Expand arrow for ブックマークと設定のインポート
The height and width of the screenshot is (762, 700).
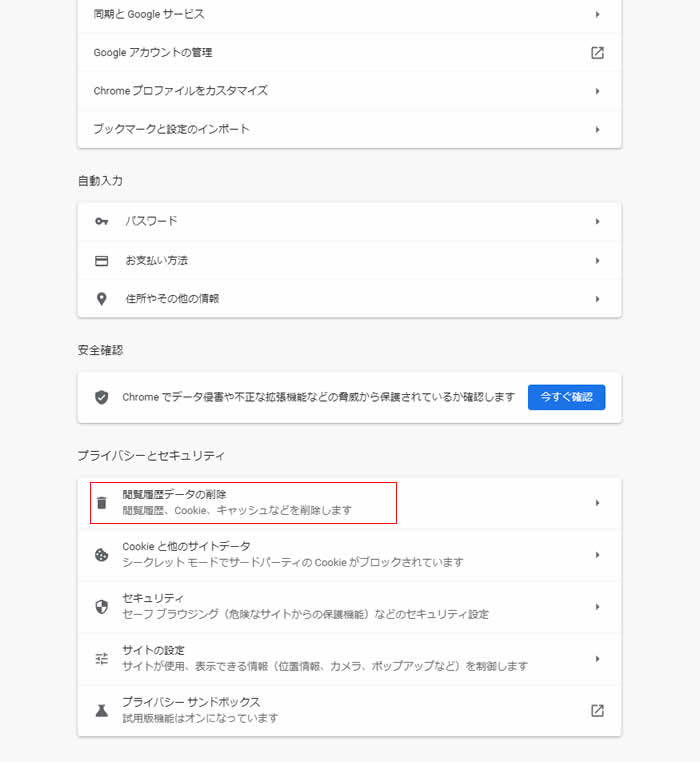(x=597, y=129)
